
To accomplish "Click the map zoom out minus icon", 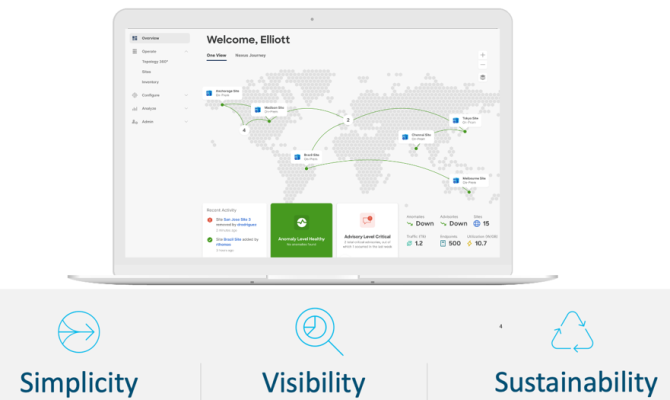I will click(483, 63).
